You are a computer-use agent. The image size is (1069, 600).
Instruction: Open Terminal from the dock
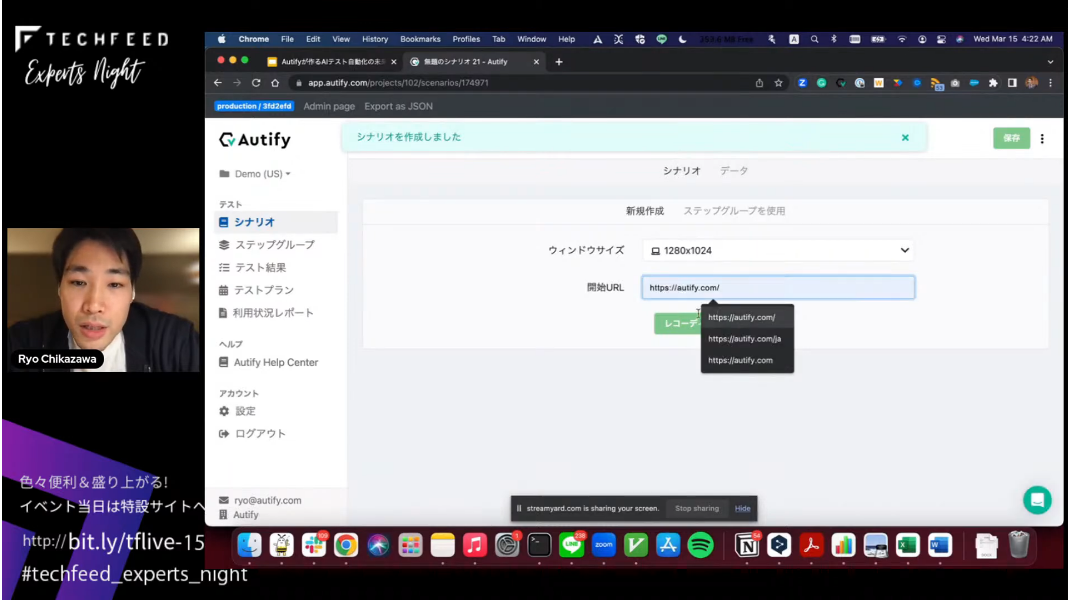[539, 545]
